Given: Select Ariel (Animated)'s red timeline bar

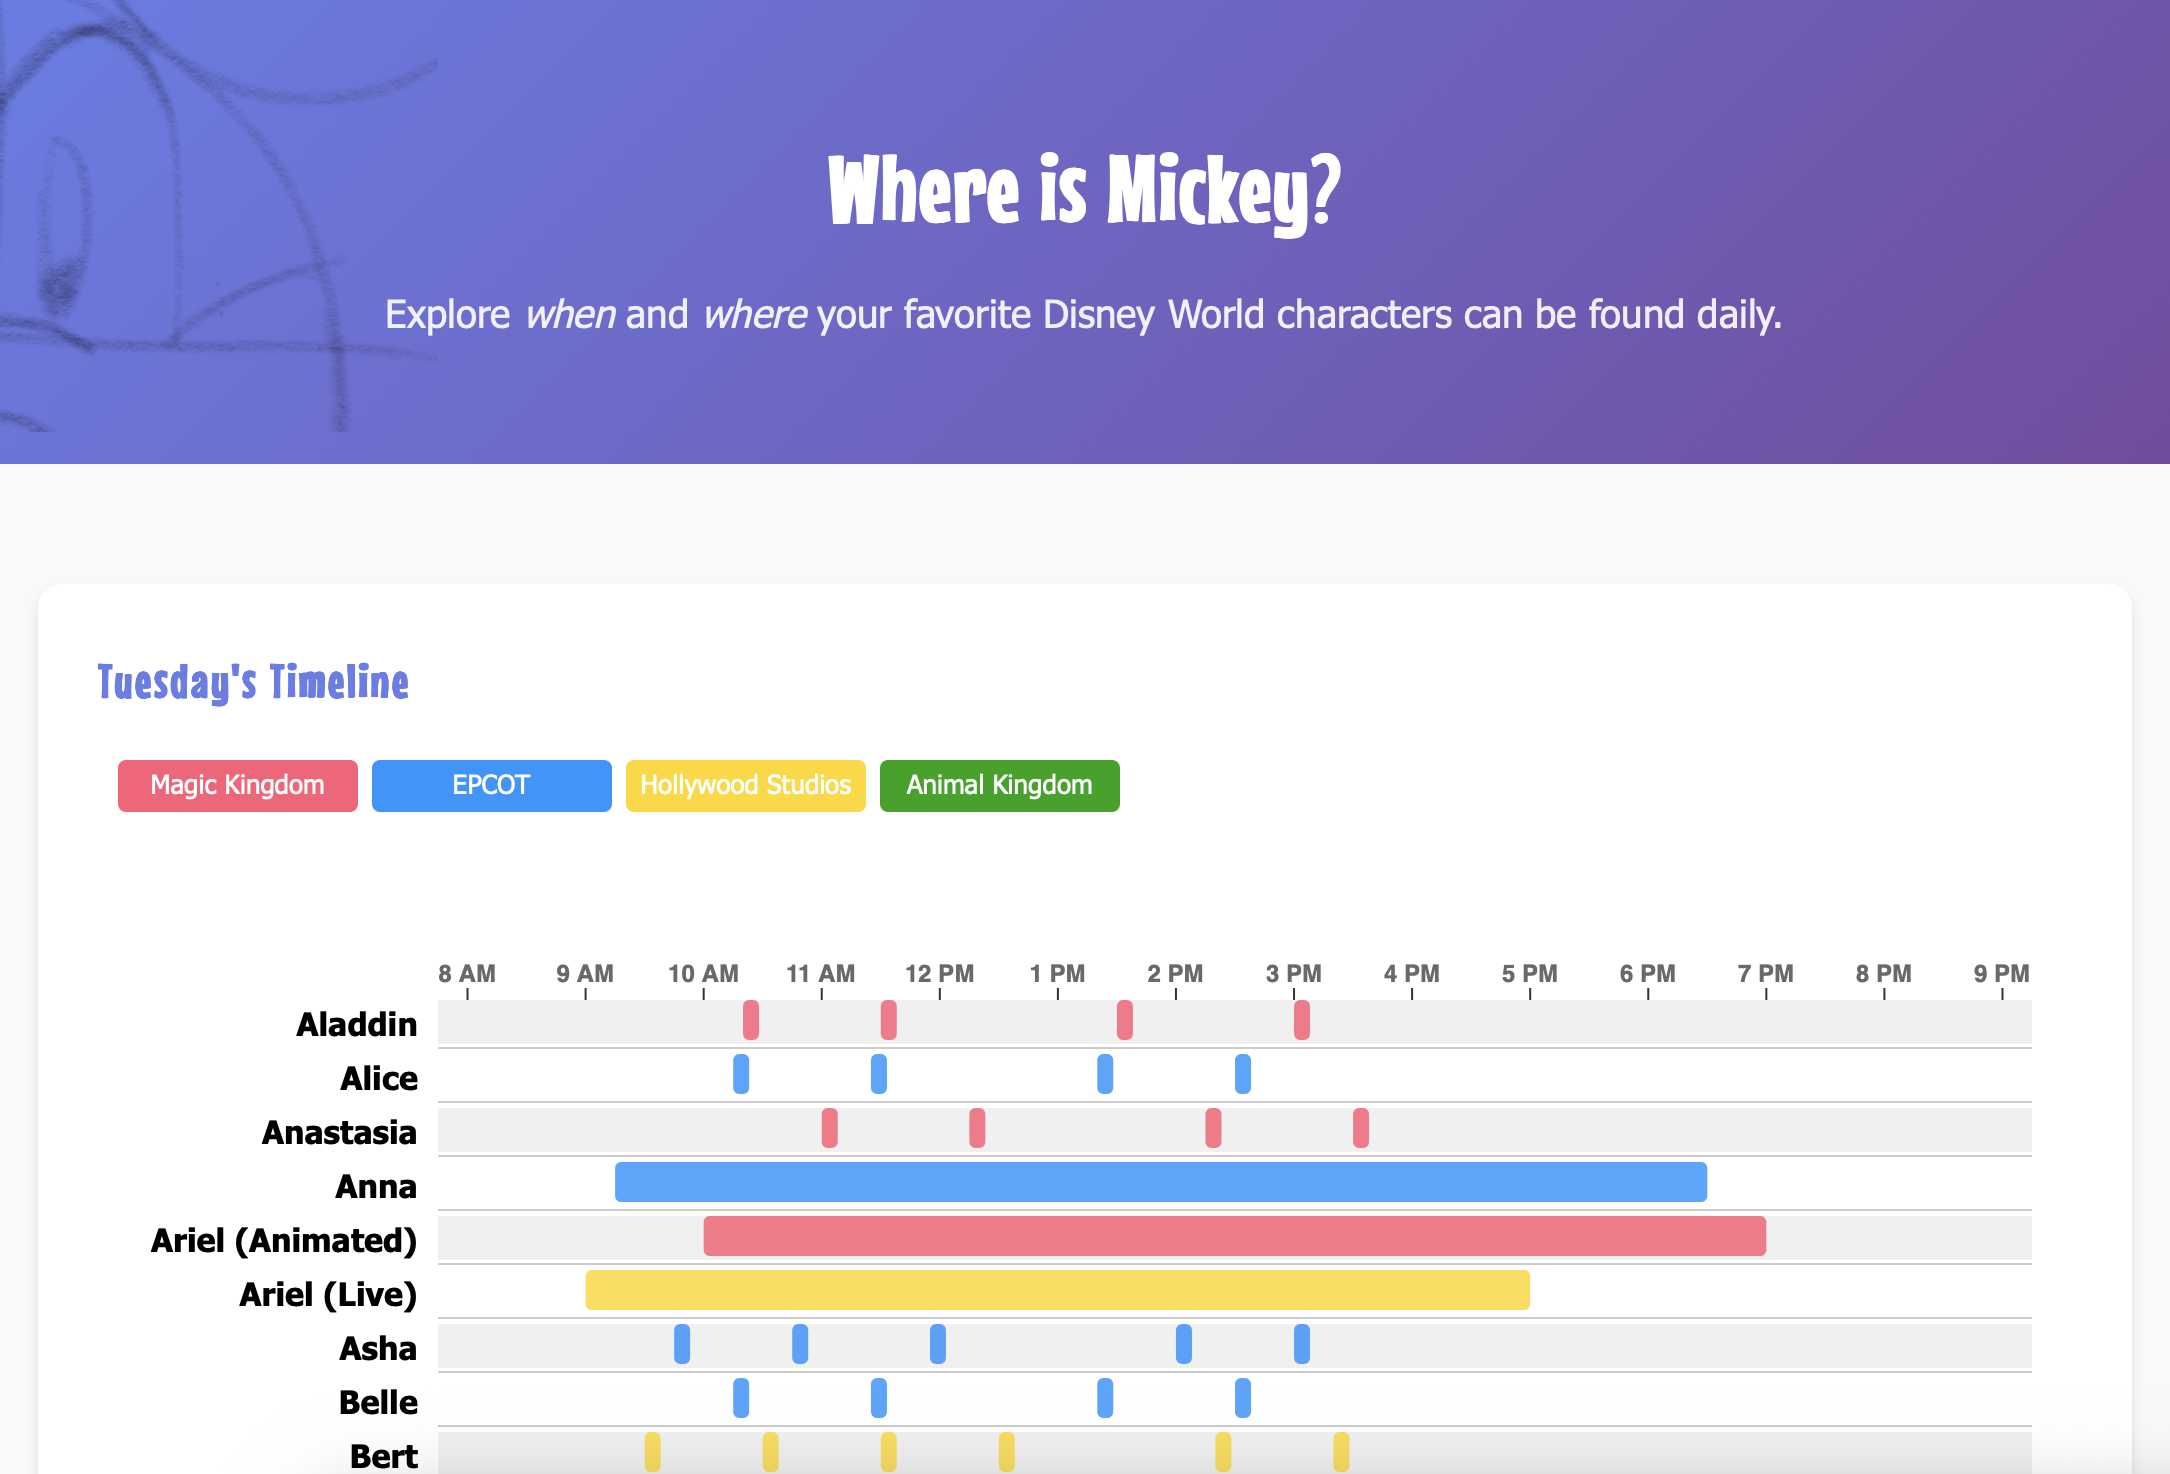Looking at the screenshot, I should 1234,1236.
